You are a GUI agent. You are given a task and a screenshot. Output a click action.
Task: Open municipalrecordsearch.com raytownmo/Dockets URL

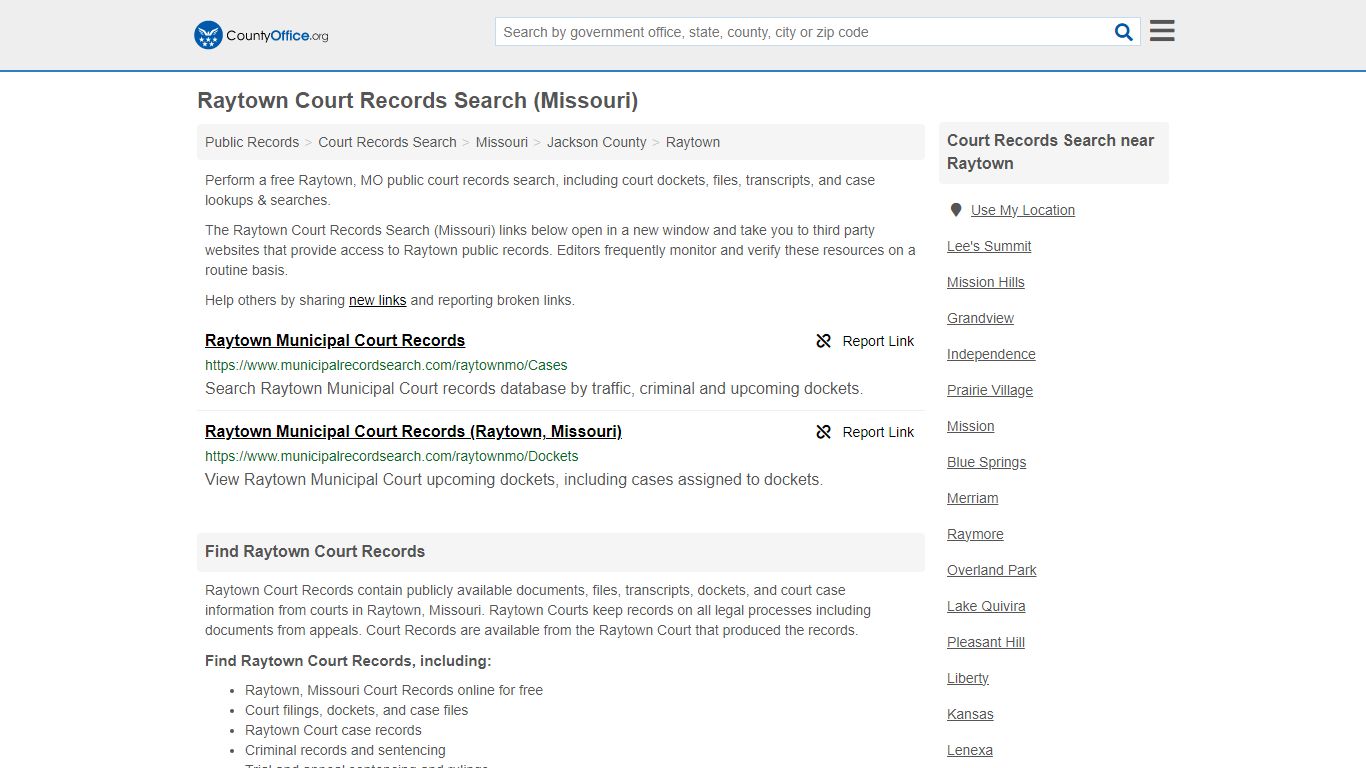coord(392,456)
